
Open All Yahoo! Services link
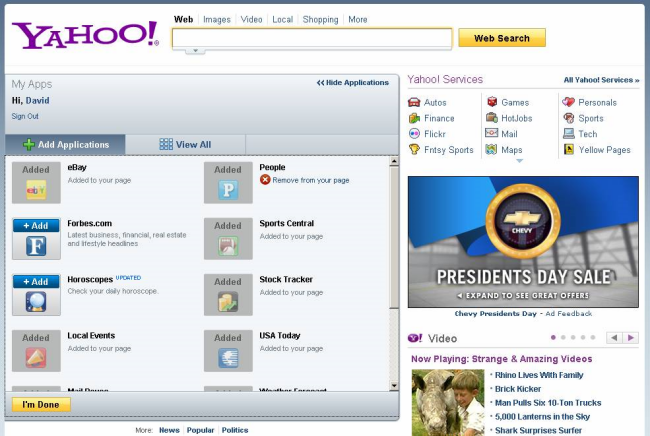tap(601, 80)
